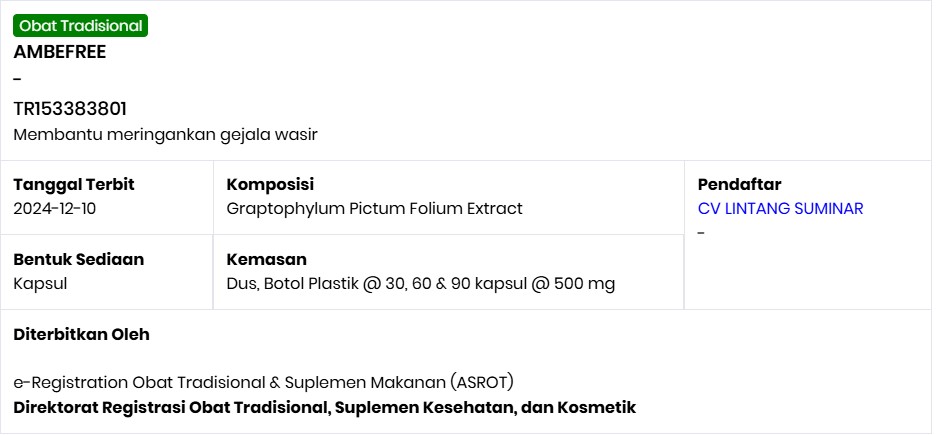Select Graptophylum Pictum Folium Extract text
This screenshot has width=937, height=435.
pyautogui.click(x=375, y=209)
